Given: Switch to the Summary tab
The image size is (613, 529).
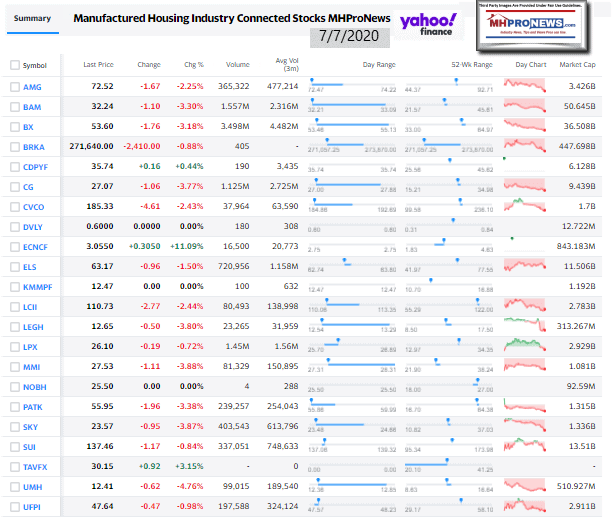Looking at the screenshot, I should pyautogui.click(x=31, y=18).
